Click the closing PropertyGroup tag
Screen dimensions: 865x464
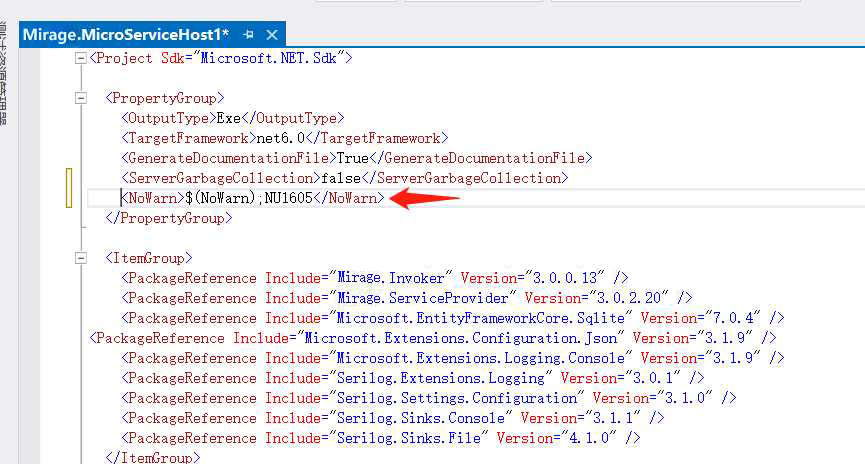pyautogui.click(x=169, y=218)
